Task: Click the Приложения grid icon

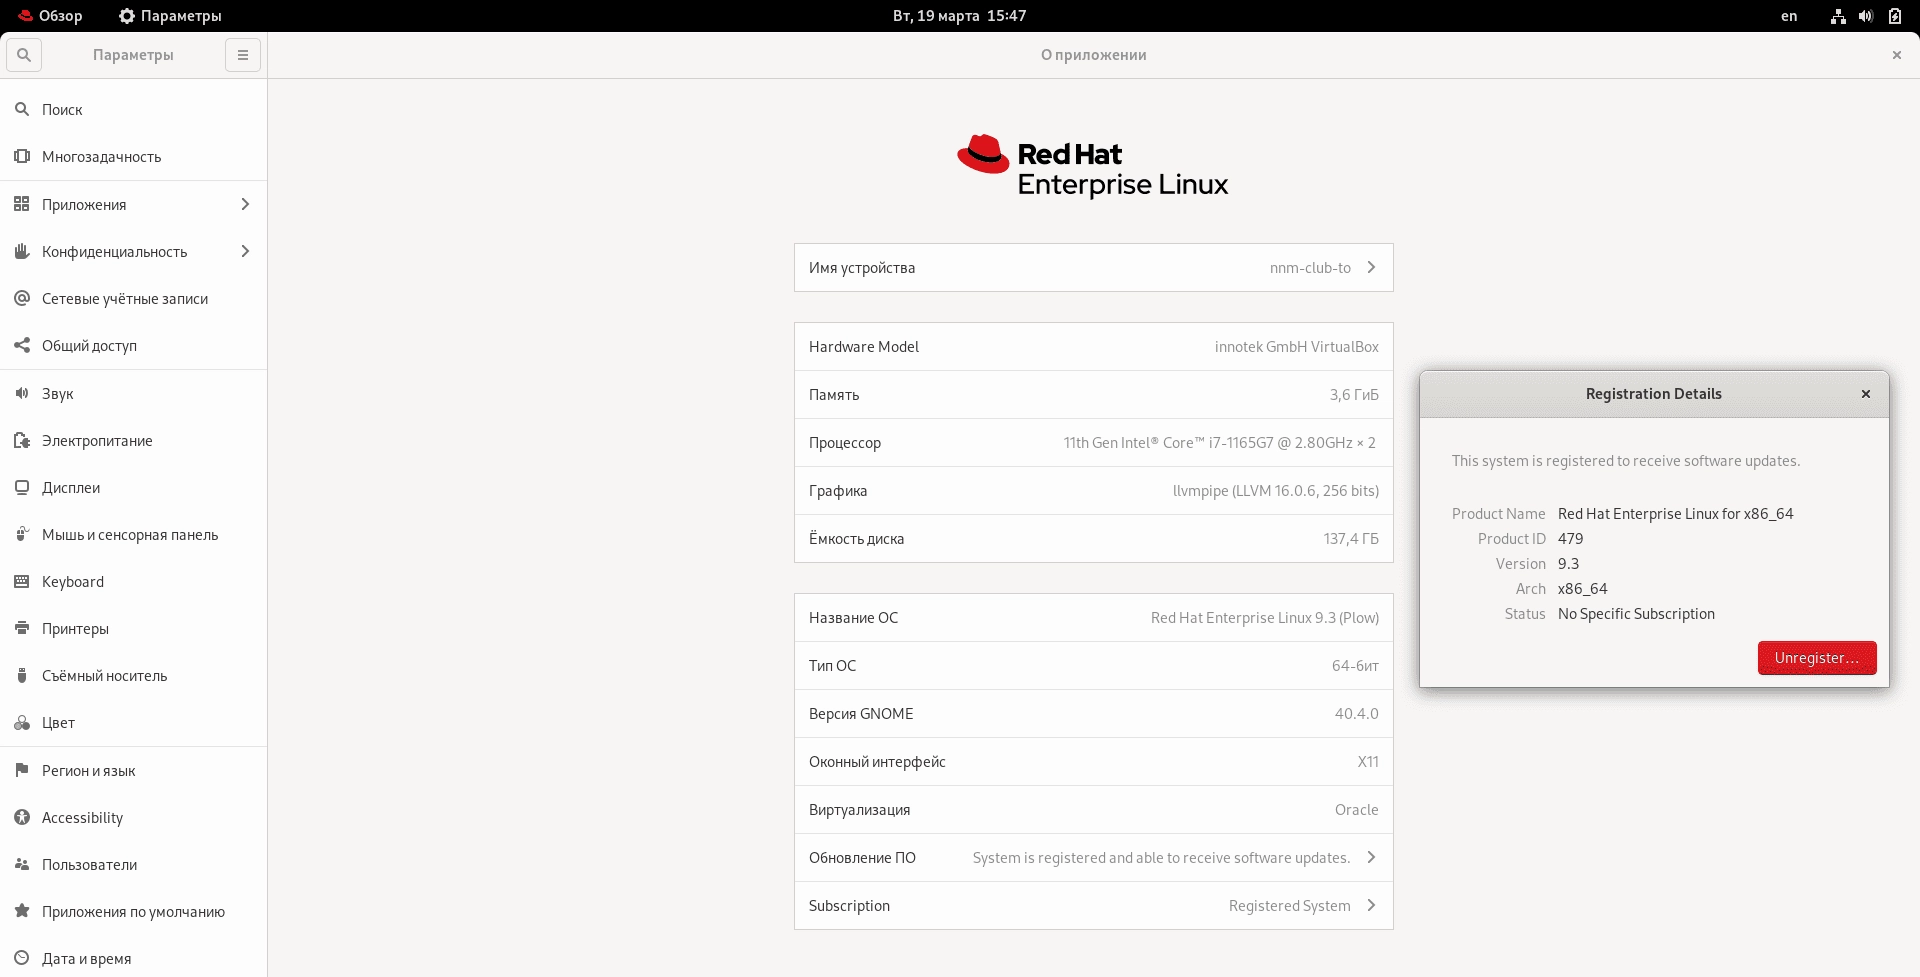Action: [x=22, y=204]
